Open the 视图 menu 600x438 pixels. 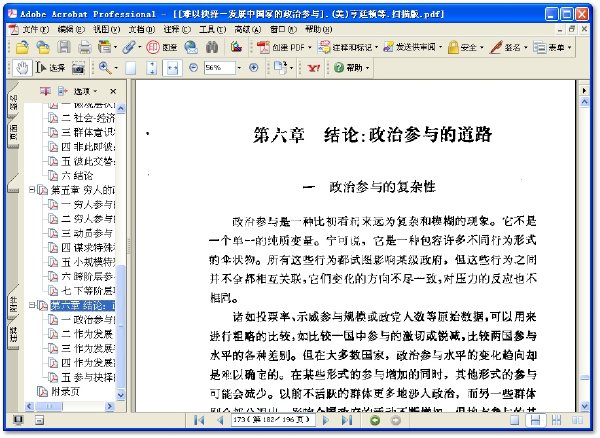tap(106, 29)
